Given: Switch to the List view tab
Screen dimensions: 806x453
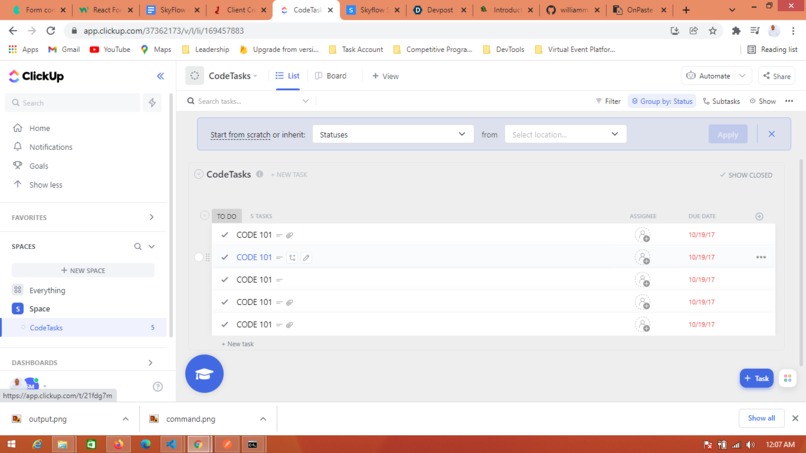Looking at the screenshot, I should click(x=287, y=76).
